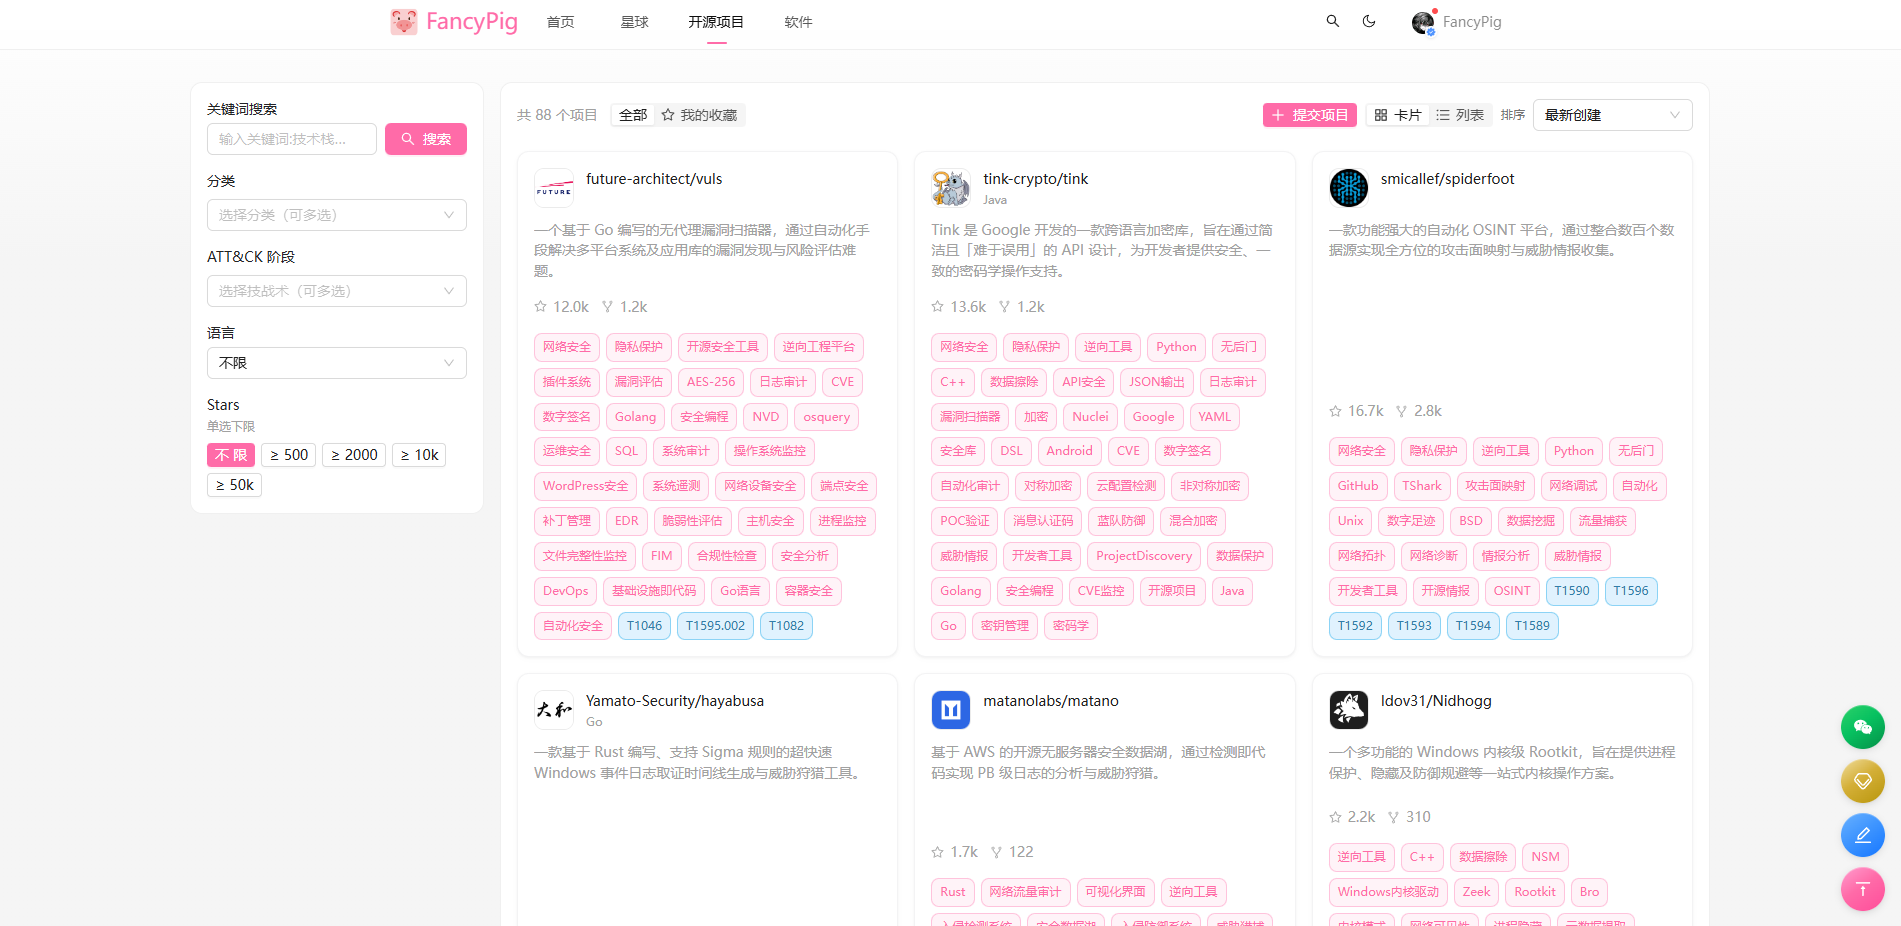Open the search magnifier in the top bar
1901x926 pixels.
click(1333, 21)
